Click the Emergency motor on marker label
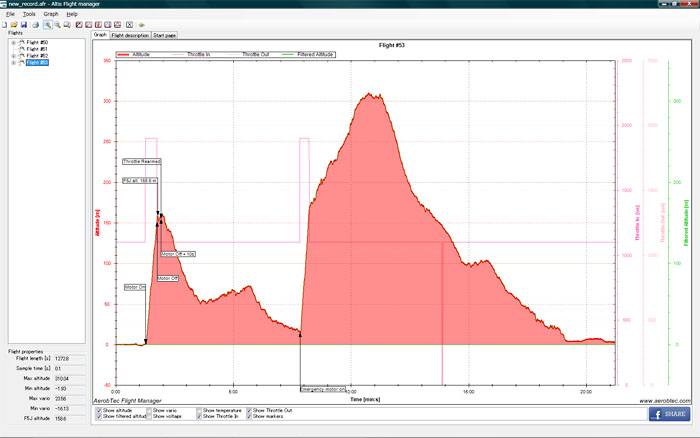Image resolution: width=700 pixels, height=438 pixels. pyautogui.click(x=323, y=389)
